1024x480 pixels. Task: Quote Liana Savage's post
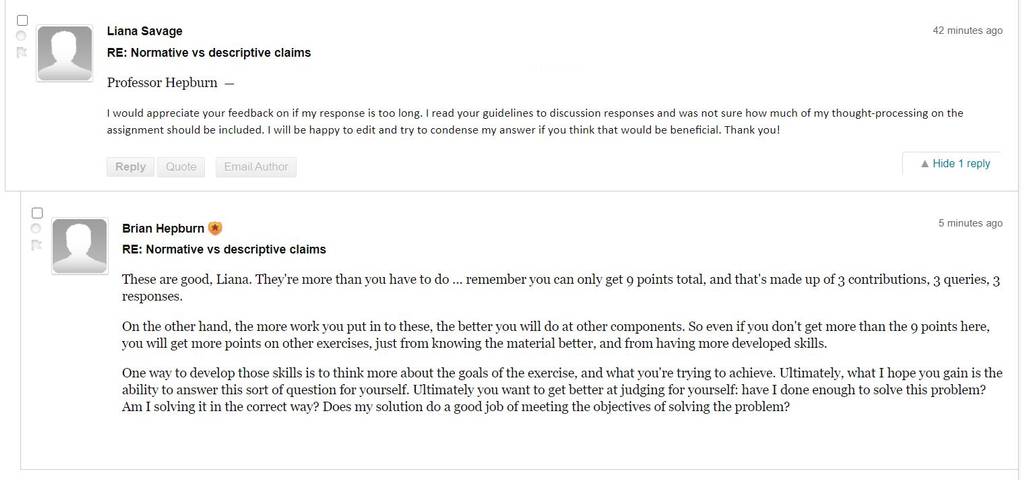coord(181,167)
